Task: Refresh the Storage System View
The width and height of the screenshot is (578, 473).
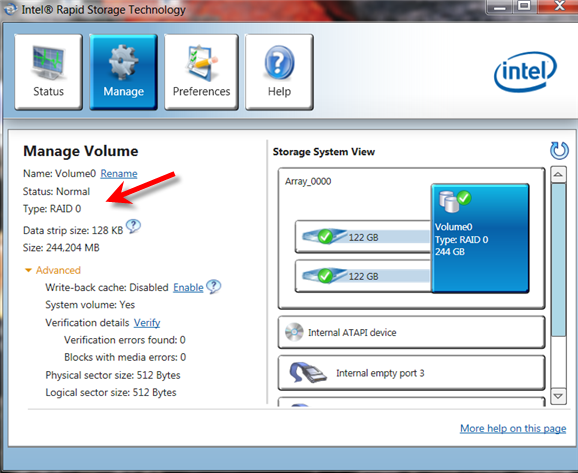Action: coord(559,150)
